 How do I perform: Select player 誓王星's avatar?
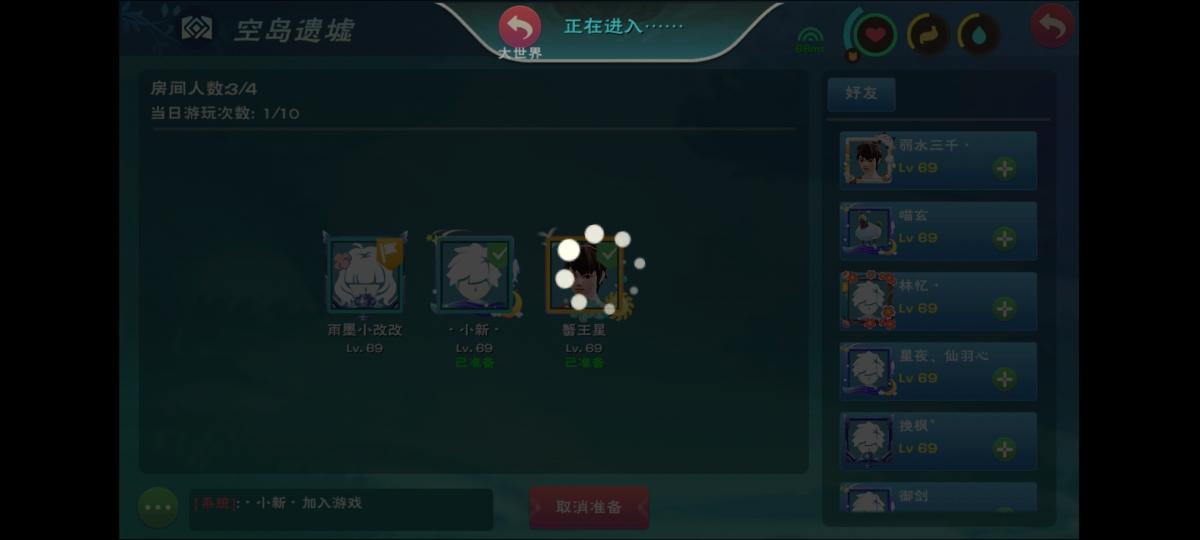pos(585,274)
